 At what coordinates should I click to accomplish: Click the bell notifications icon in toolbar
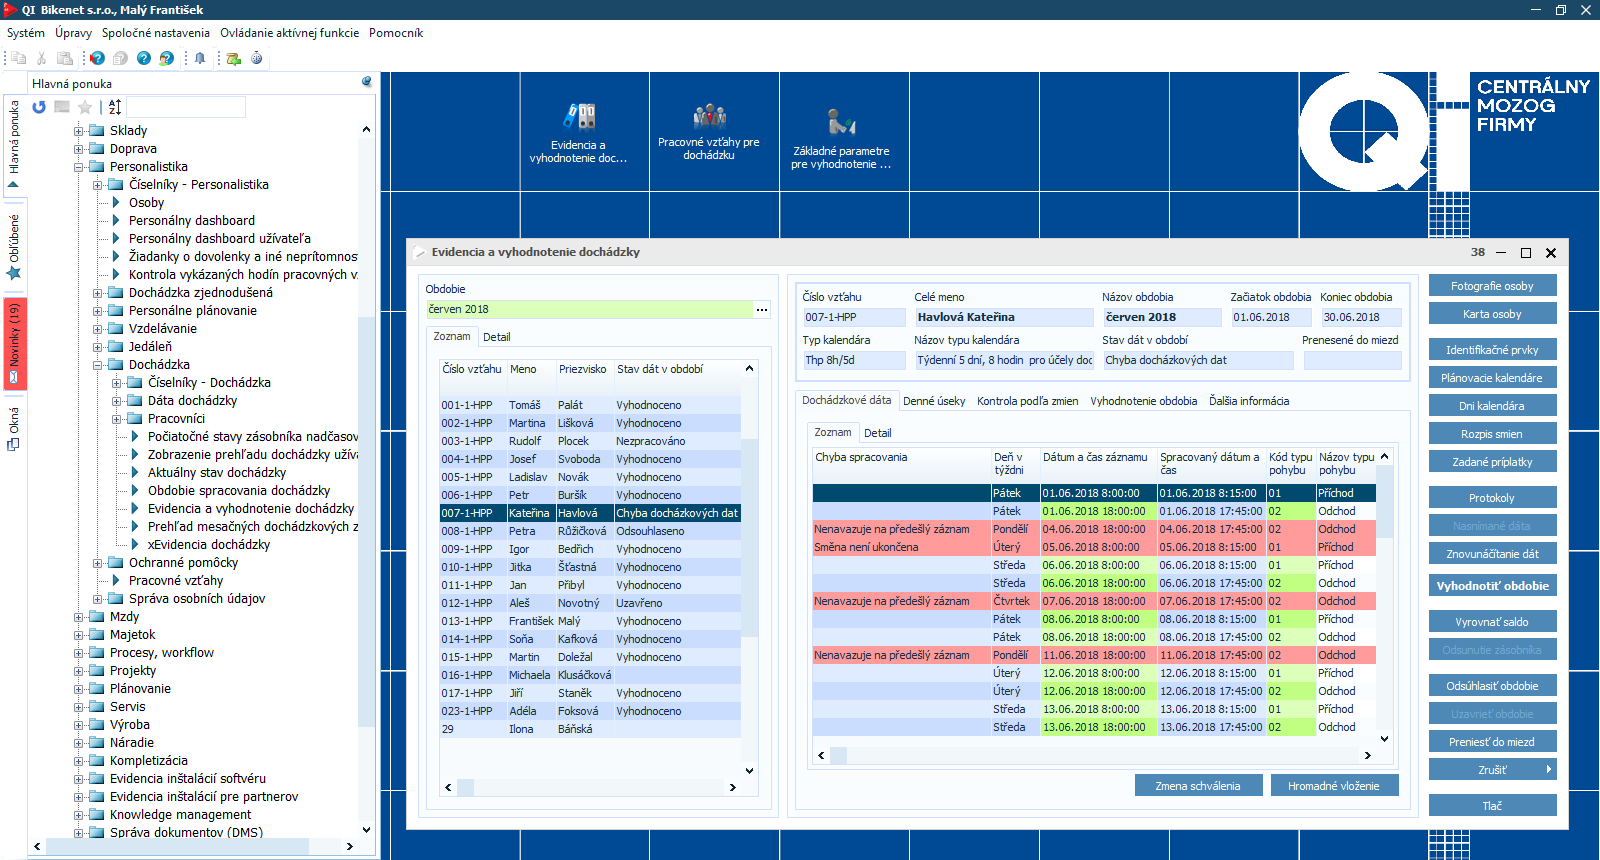pyautogui.click(x=200, y=58)
